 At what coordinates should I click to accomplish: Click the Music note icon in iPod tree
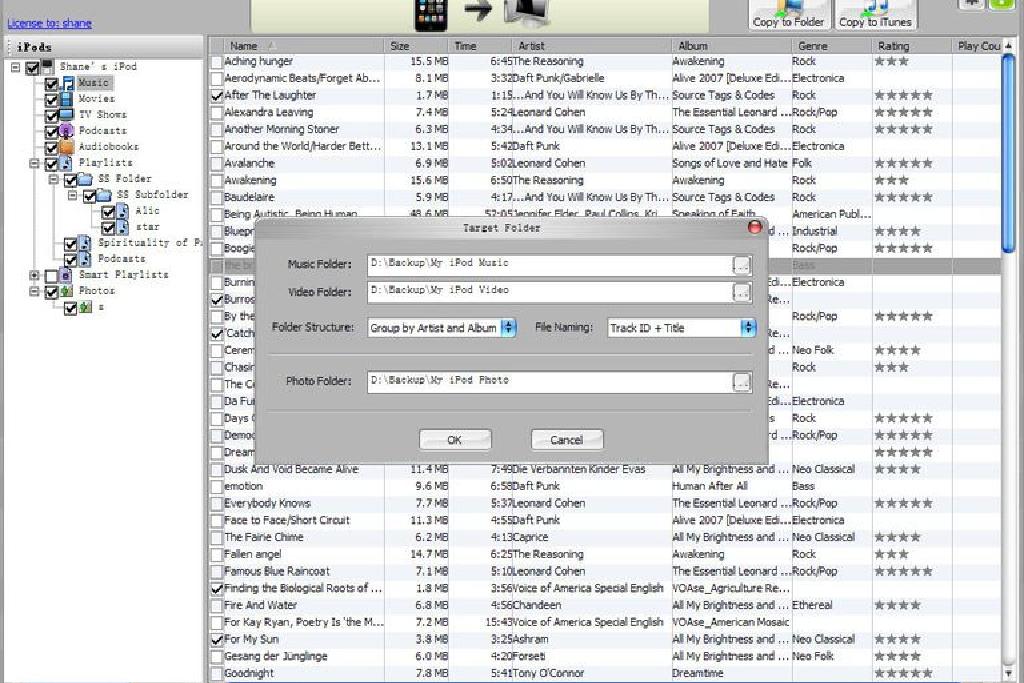coord(67,83)
